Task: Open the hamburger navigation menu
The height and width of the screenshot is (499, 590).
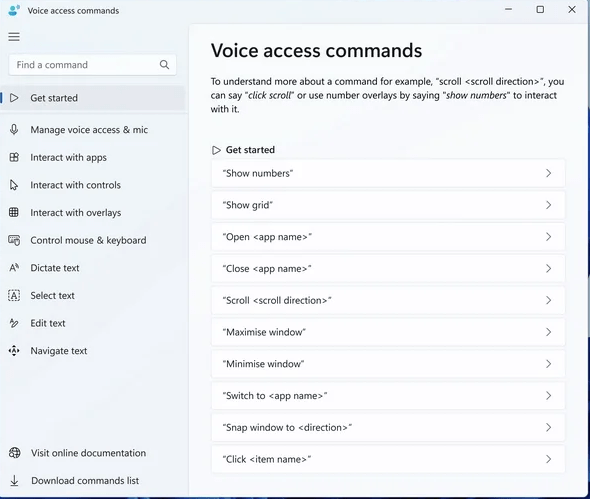Action: [14, 37]
